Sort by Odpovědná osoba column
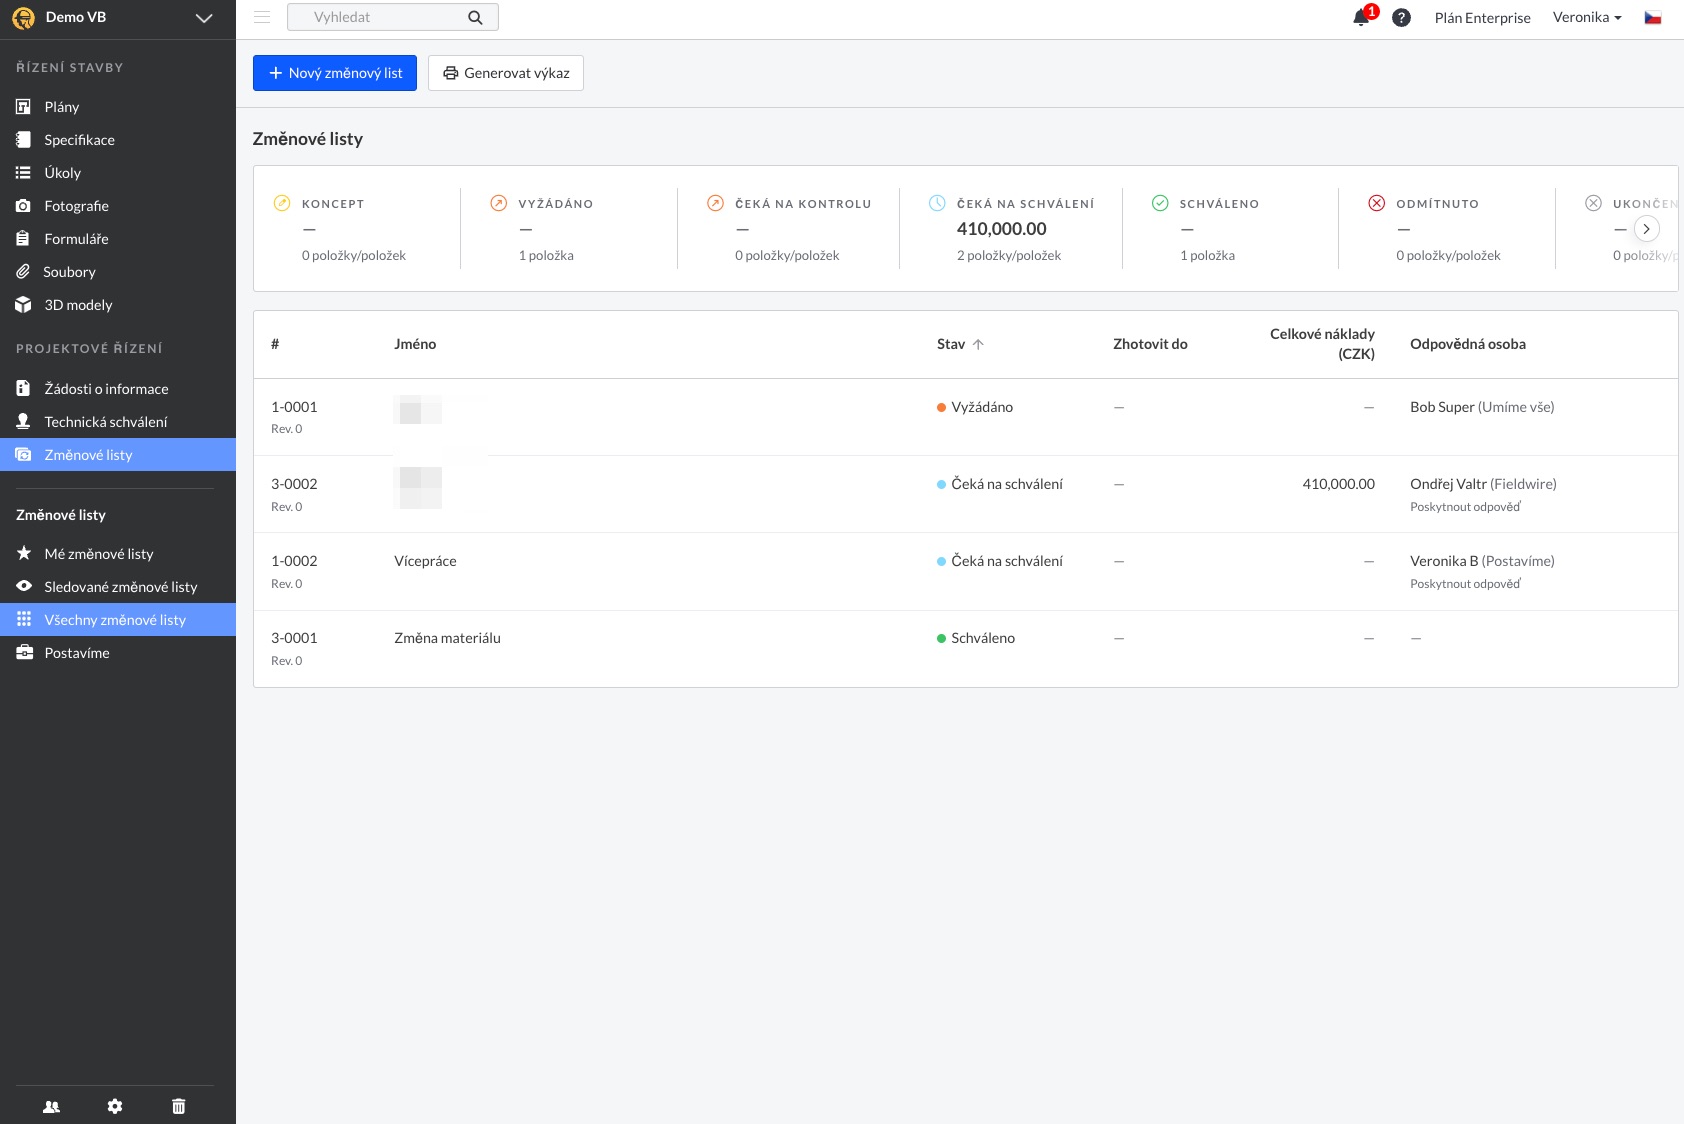Screen dimensions: 1684x1124 (x=1467, y=344)
